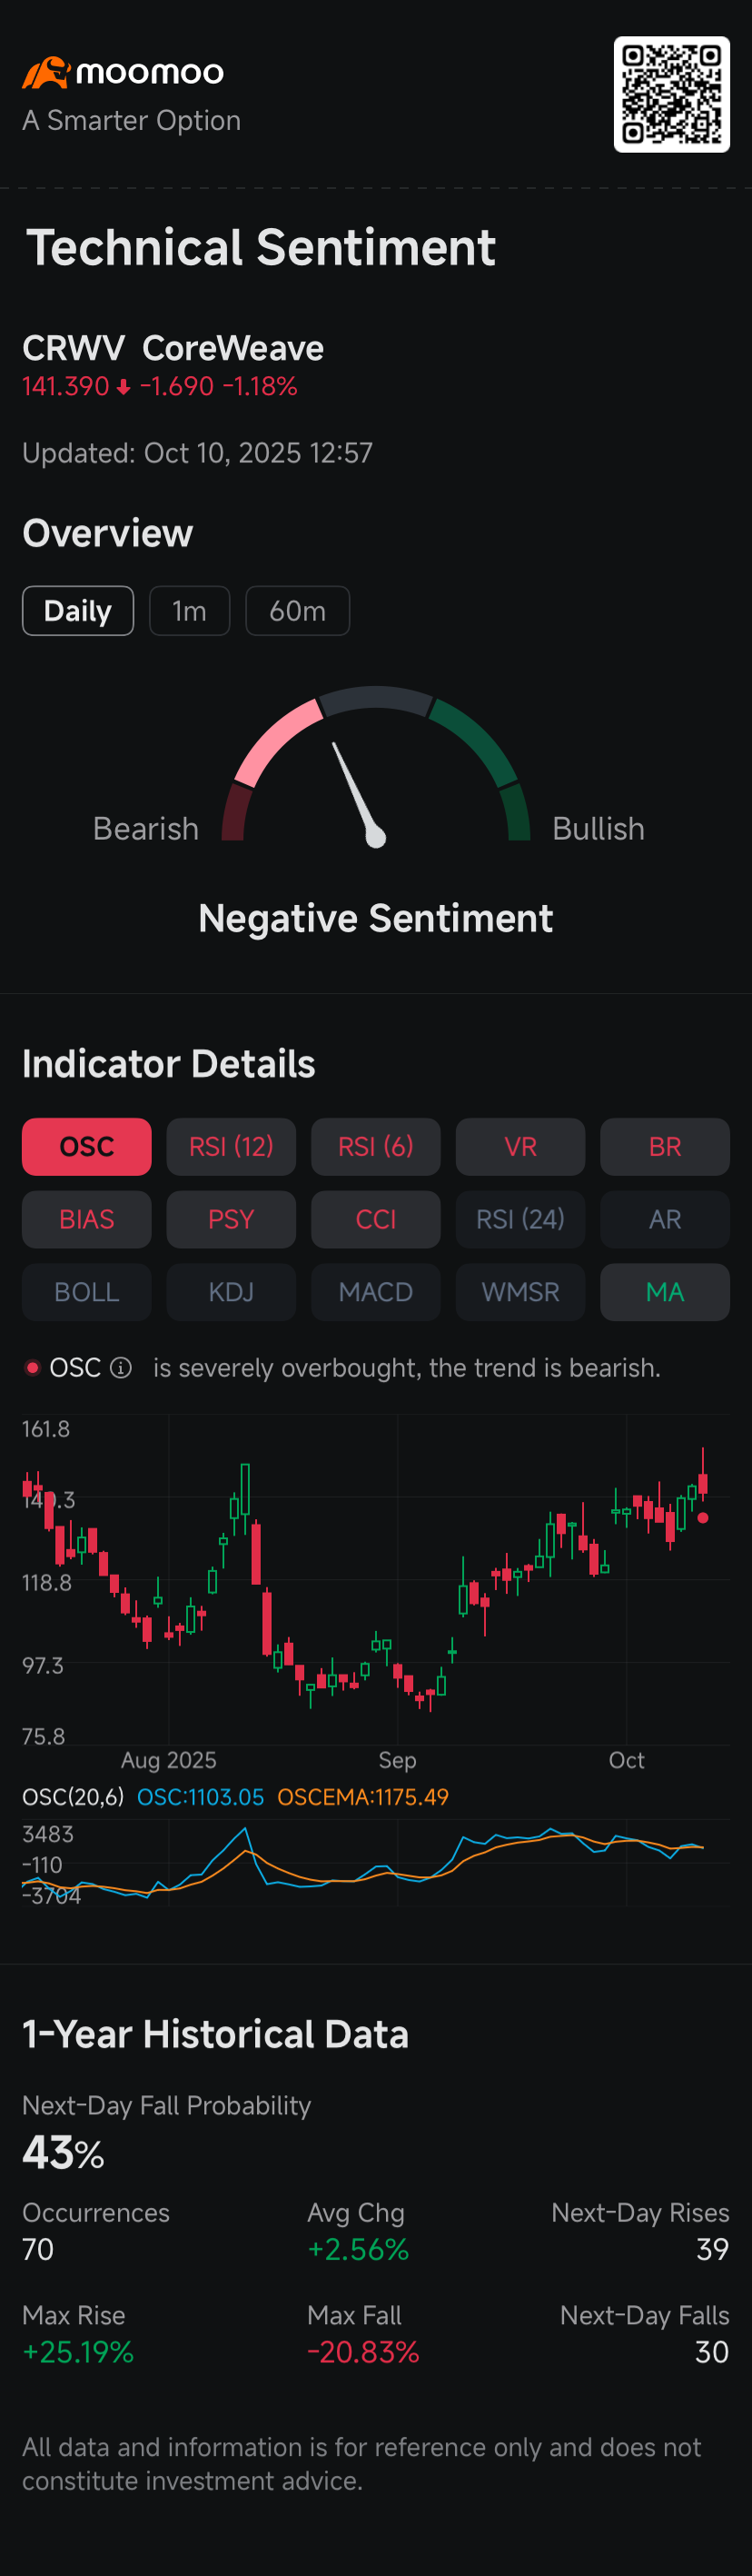Select the MA indicator
The image size is (752, 2576).
pyautogui.click(x=664, y=1291)
